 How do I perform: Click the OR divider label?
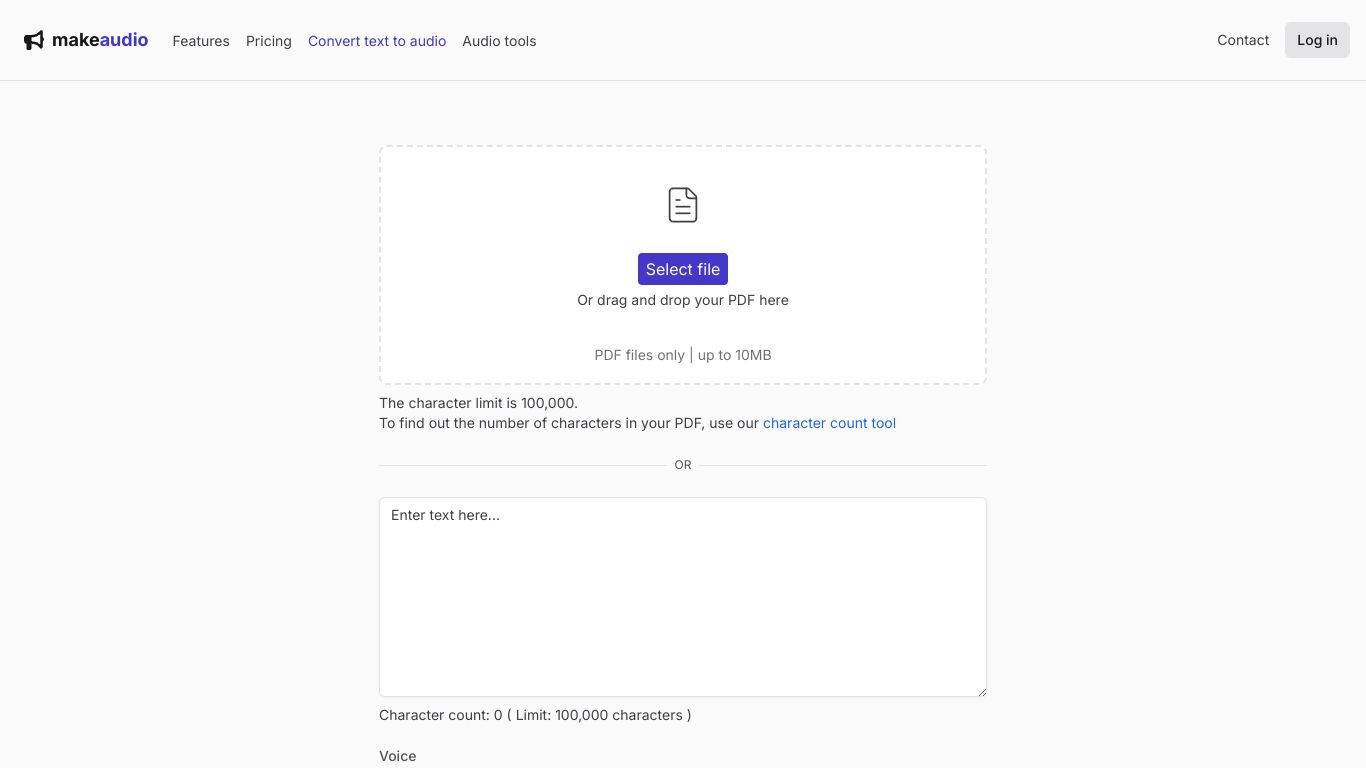683,465
